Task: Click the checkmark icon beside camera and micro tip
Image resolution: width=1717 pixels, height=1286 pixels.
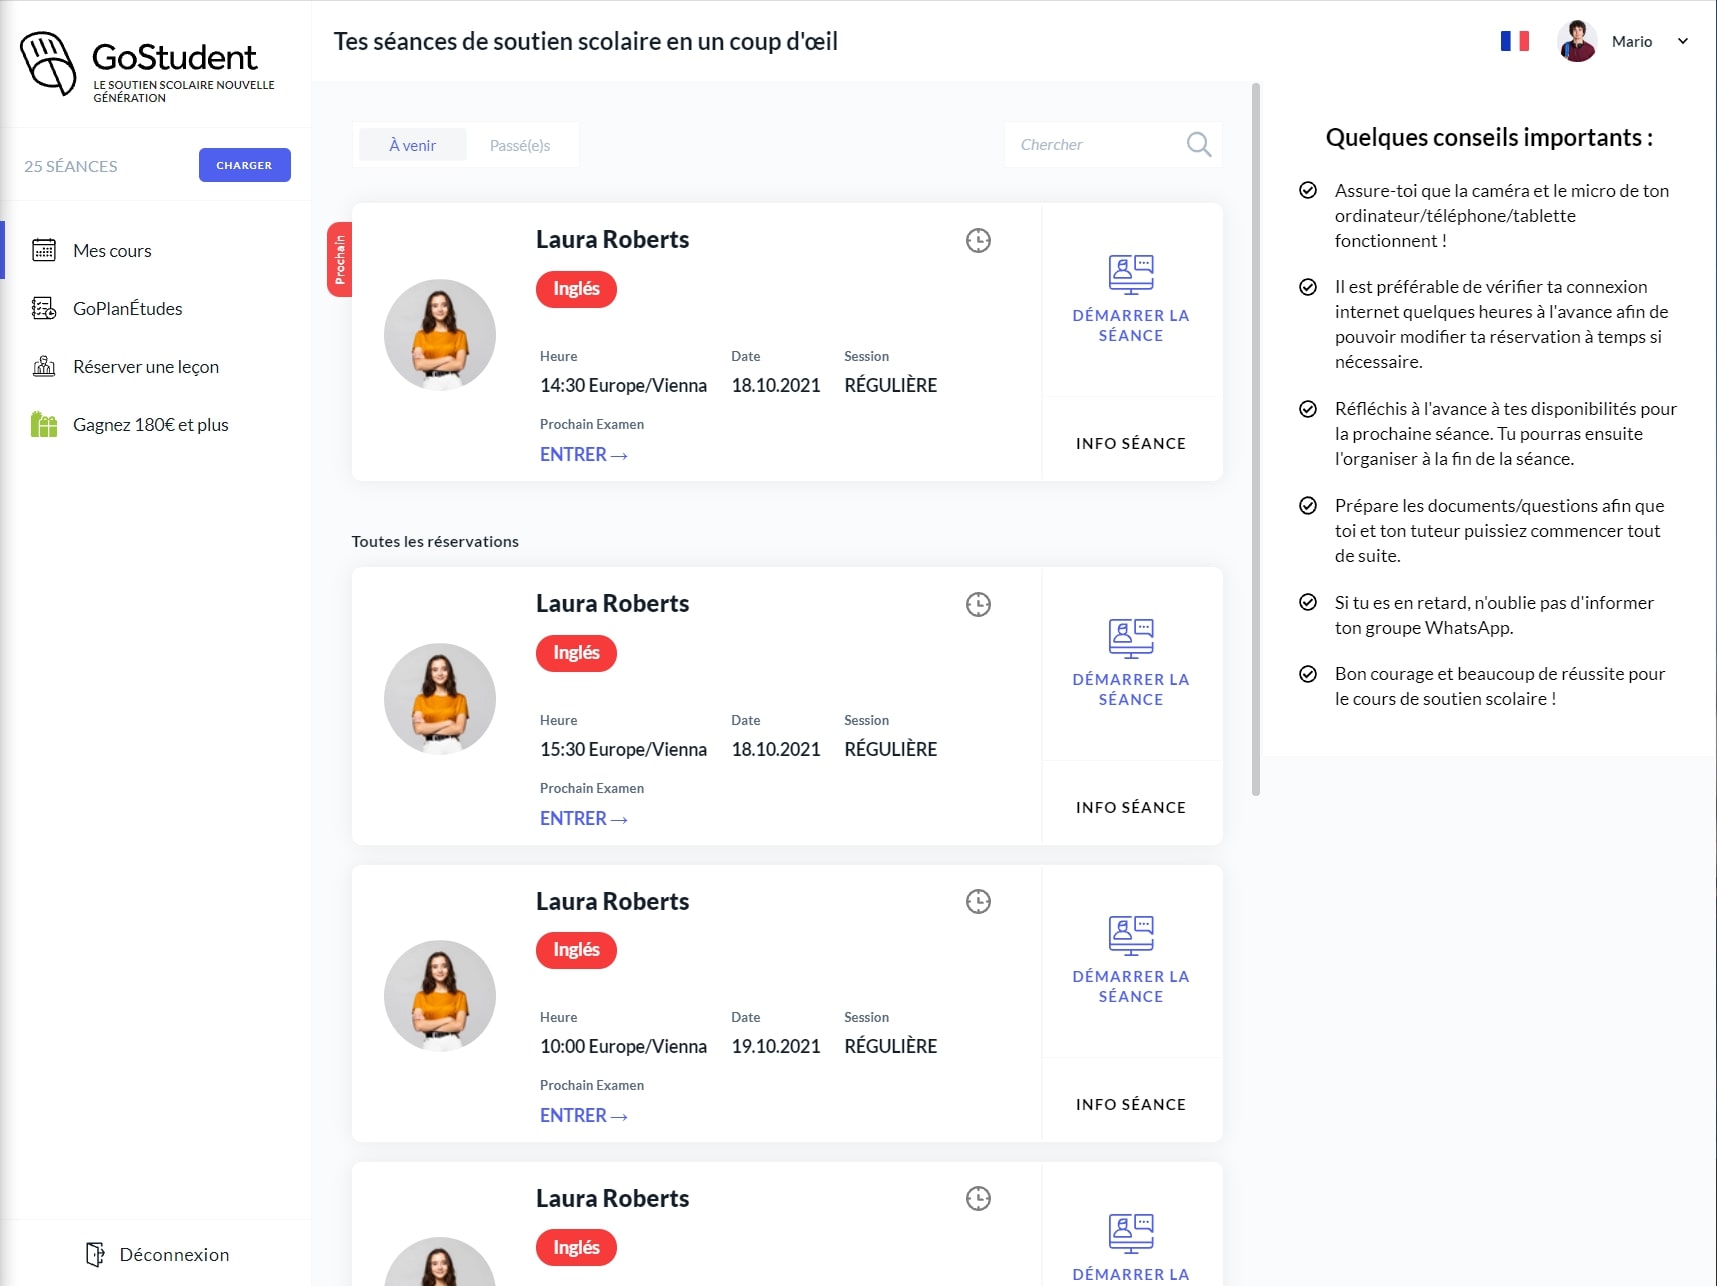Action: (1307, 190)
